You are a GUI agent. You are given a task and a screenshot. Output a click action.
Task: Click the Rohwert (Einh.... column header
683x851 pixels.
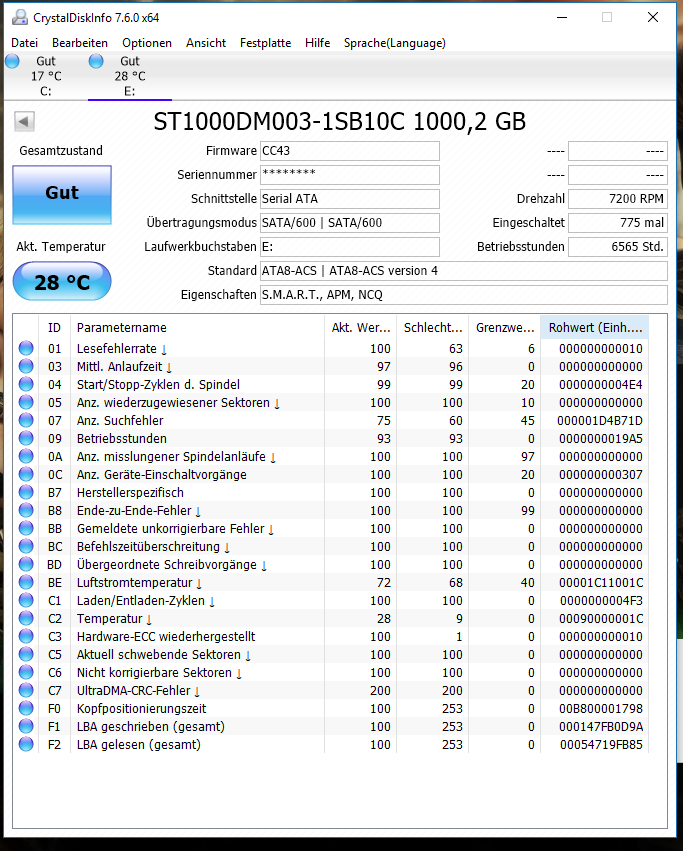pyautogui.click(x=595, y=328)
